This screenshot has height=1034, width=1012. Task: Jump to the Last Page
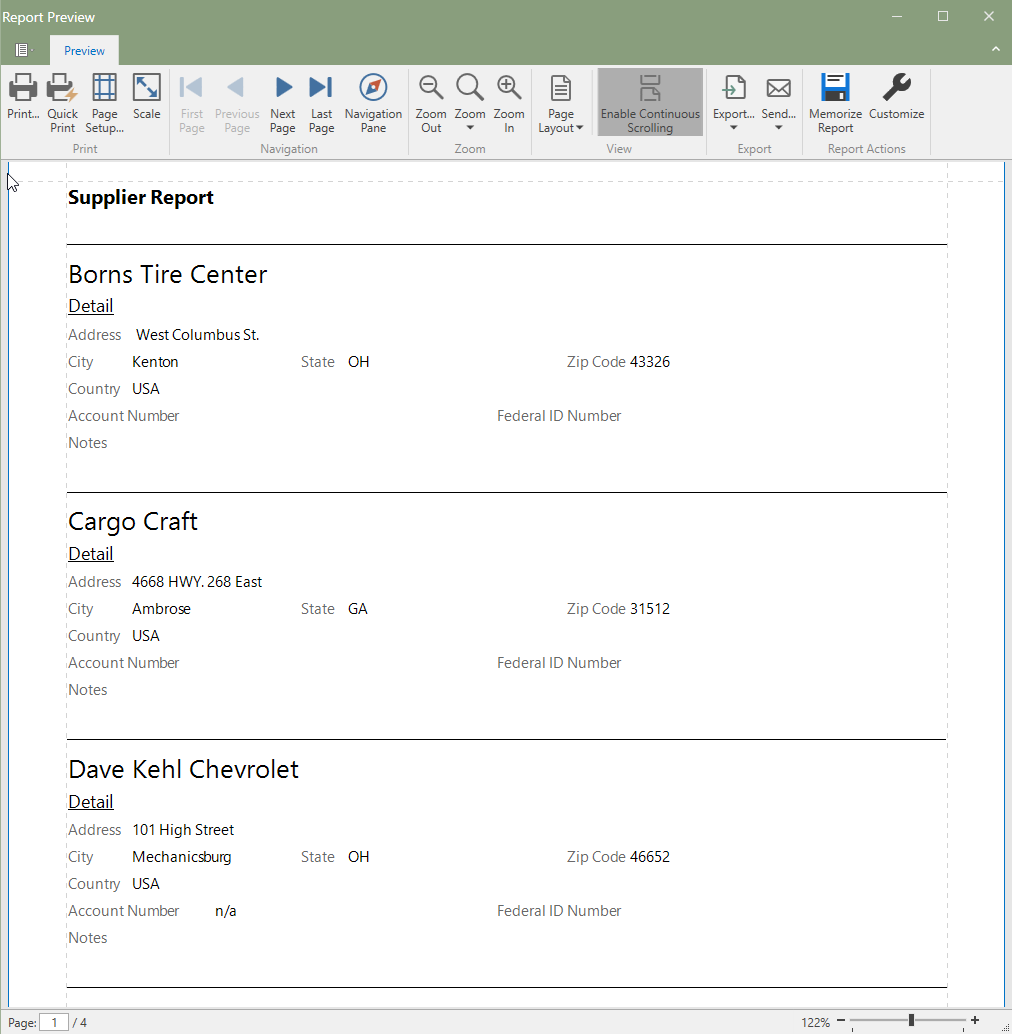[321, 90]
